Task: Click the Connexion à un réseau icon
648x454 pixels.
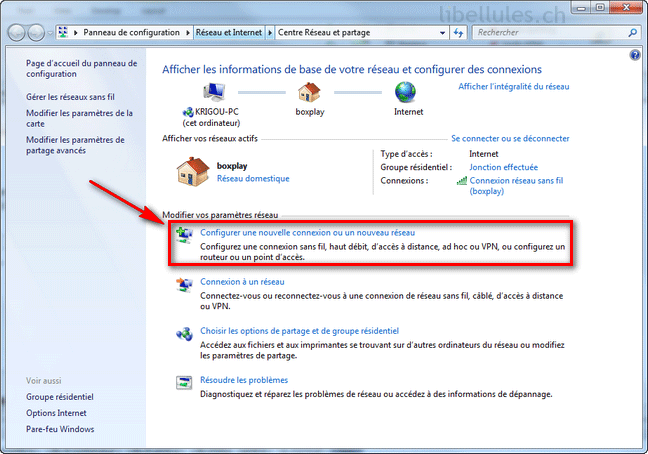Action: [184, 285]
